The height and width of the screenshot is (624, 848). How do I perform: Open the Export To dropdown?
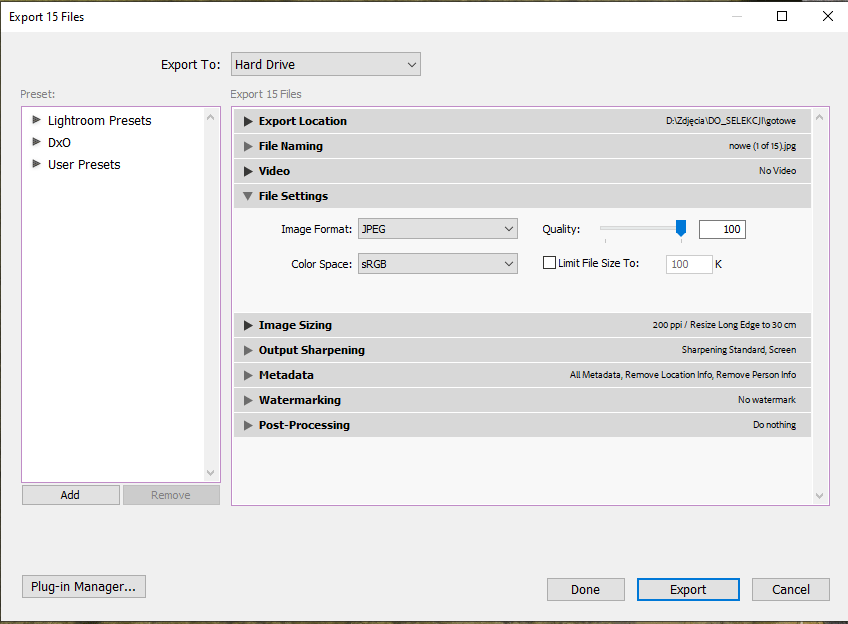pyautogui.click(x=325, y=65)
